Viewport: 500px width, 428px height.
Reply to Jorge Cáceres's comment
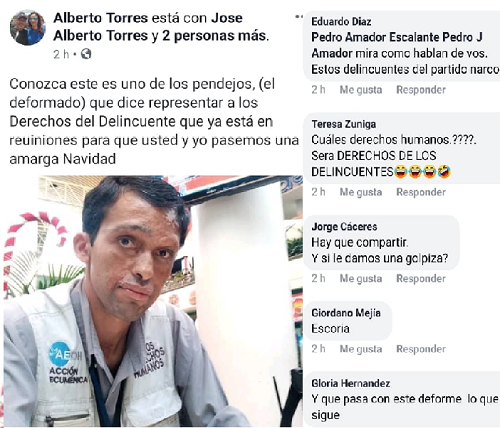pyautogui.click(x=421, y=278)
